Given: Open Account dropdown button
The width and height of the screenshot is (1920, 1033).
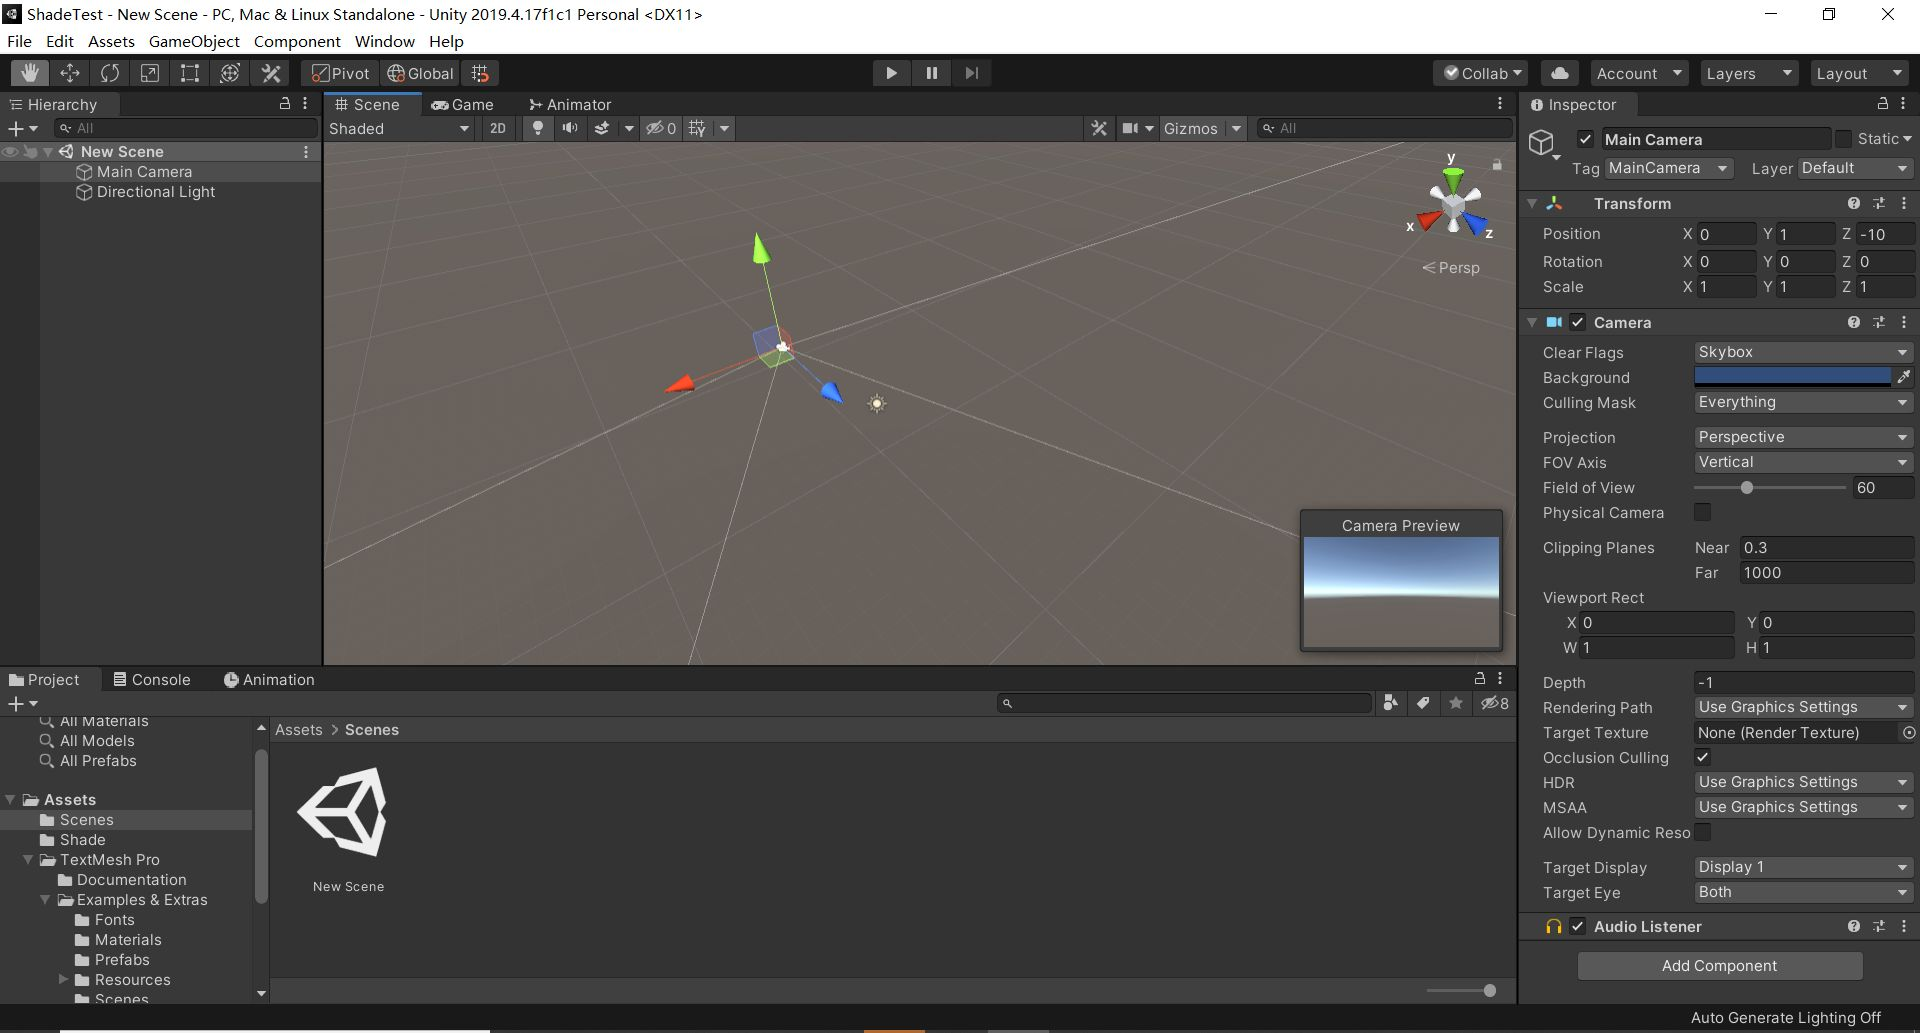Looking at the screenshot, I should (1639, 73).
